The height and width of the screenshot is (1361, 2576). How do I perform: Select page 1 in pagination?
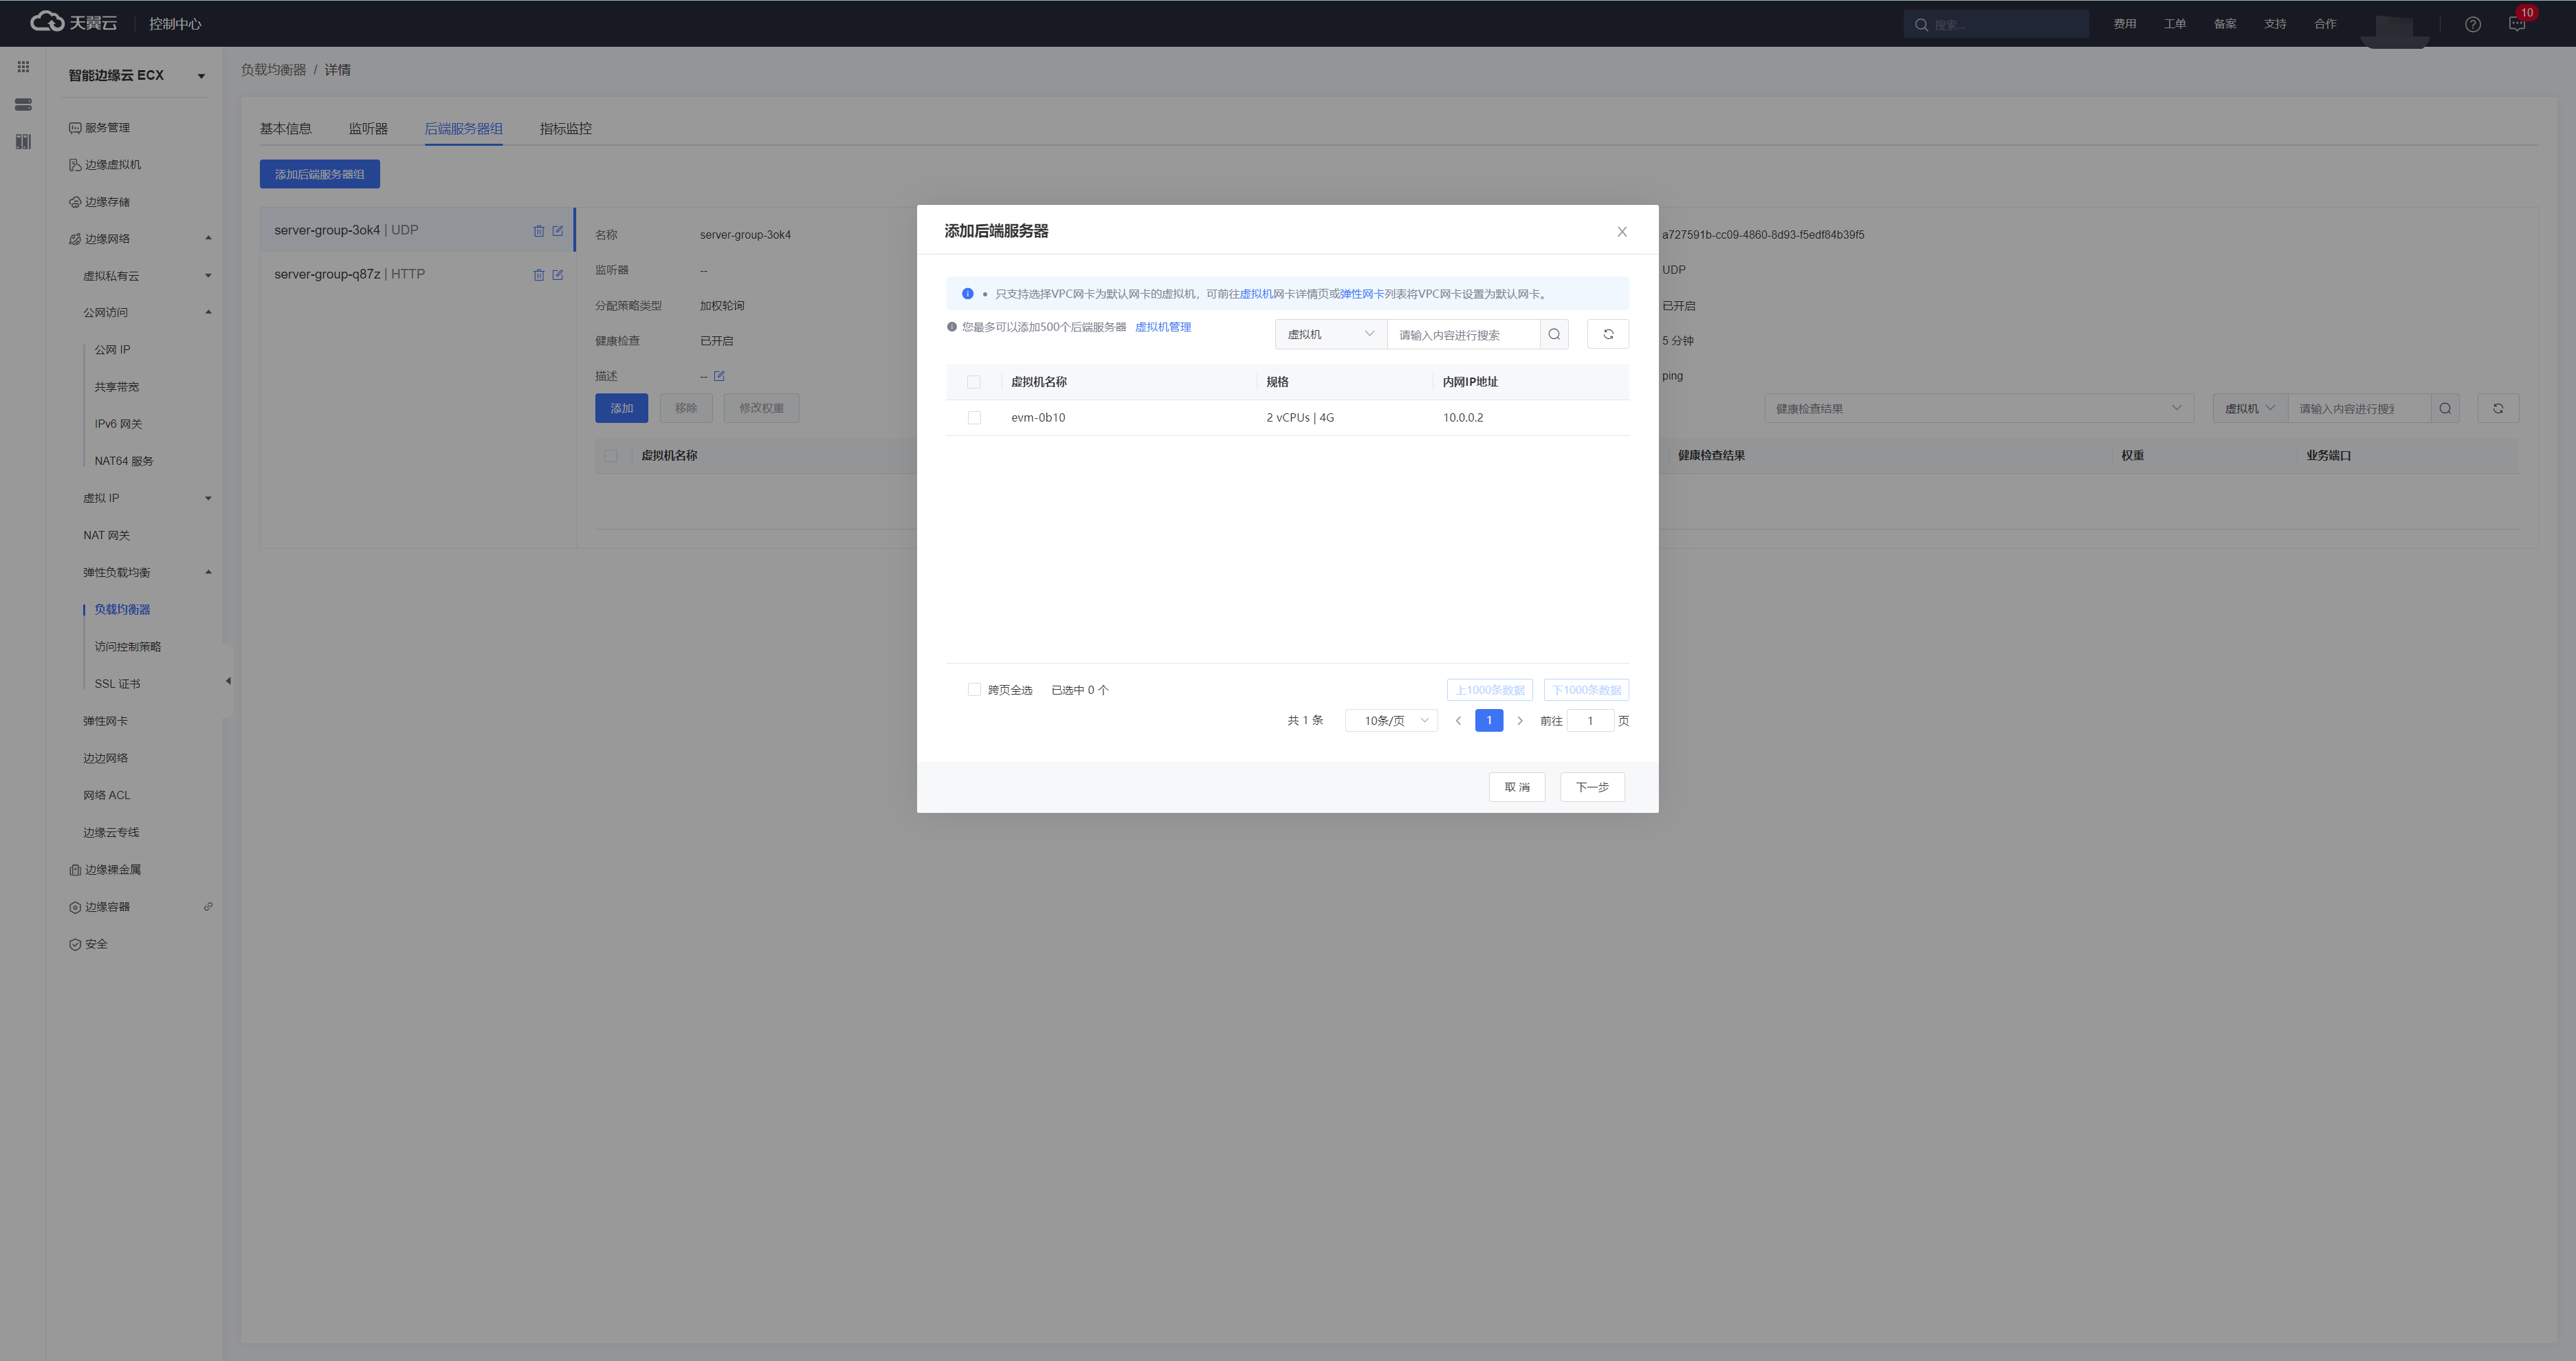(1489, 721)
